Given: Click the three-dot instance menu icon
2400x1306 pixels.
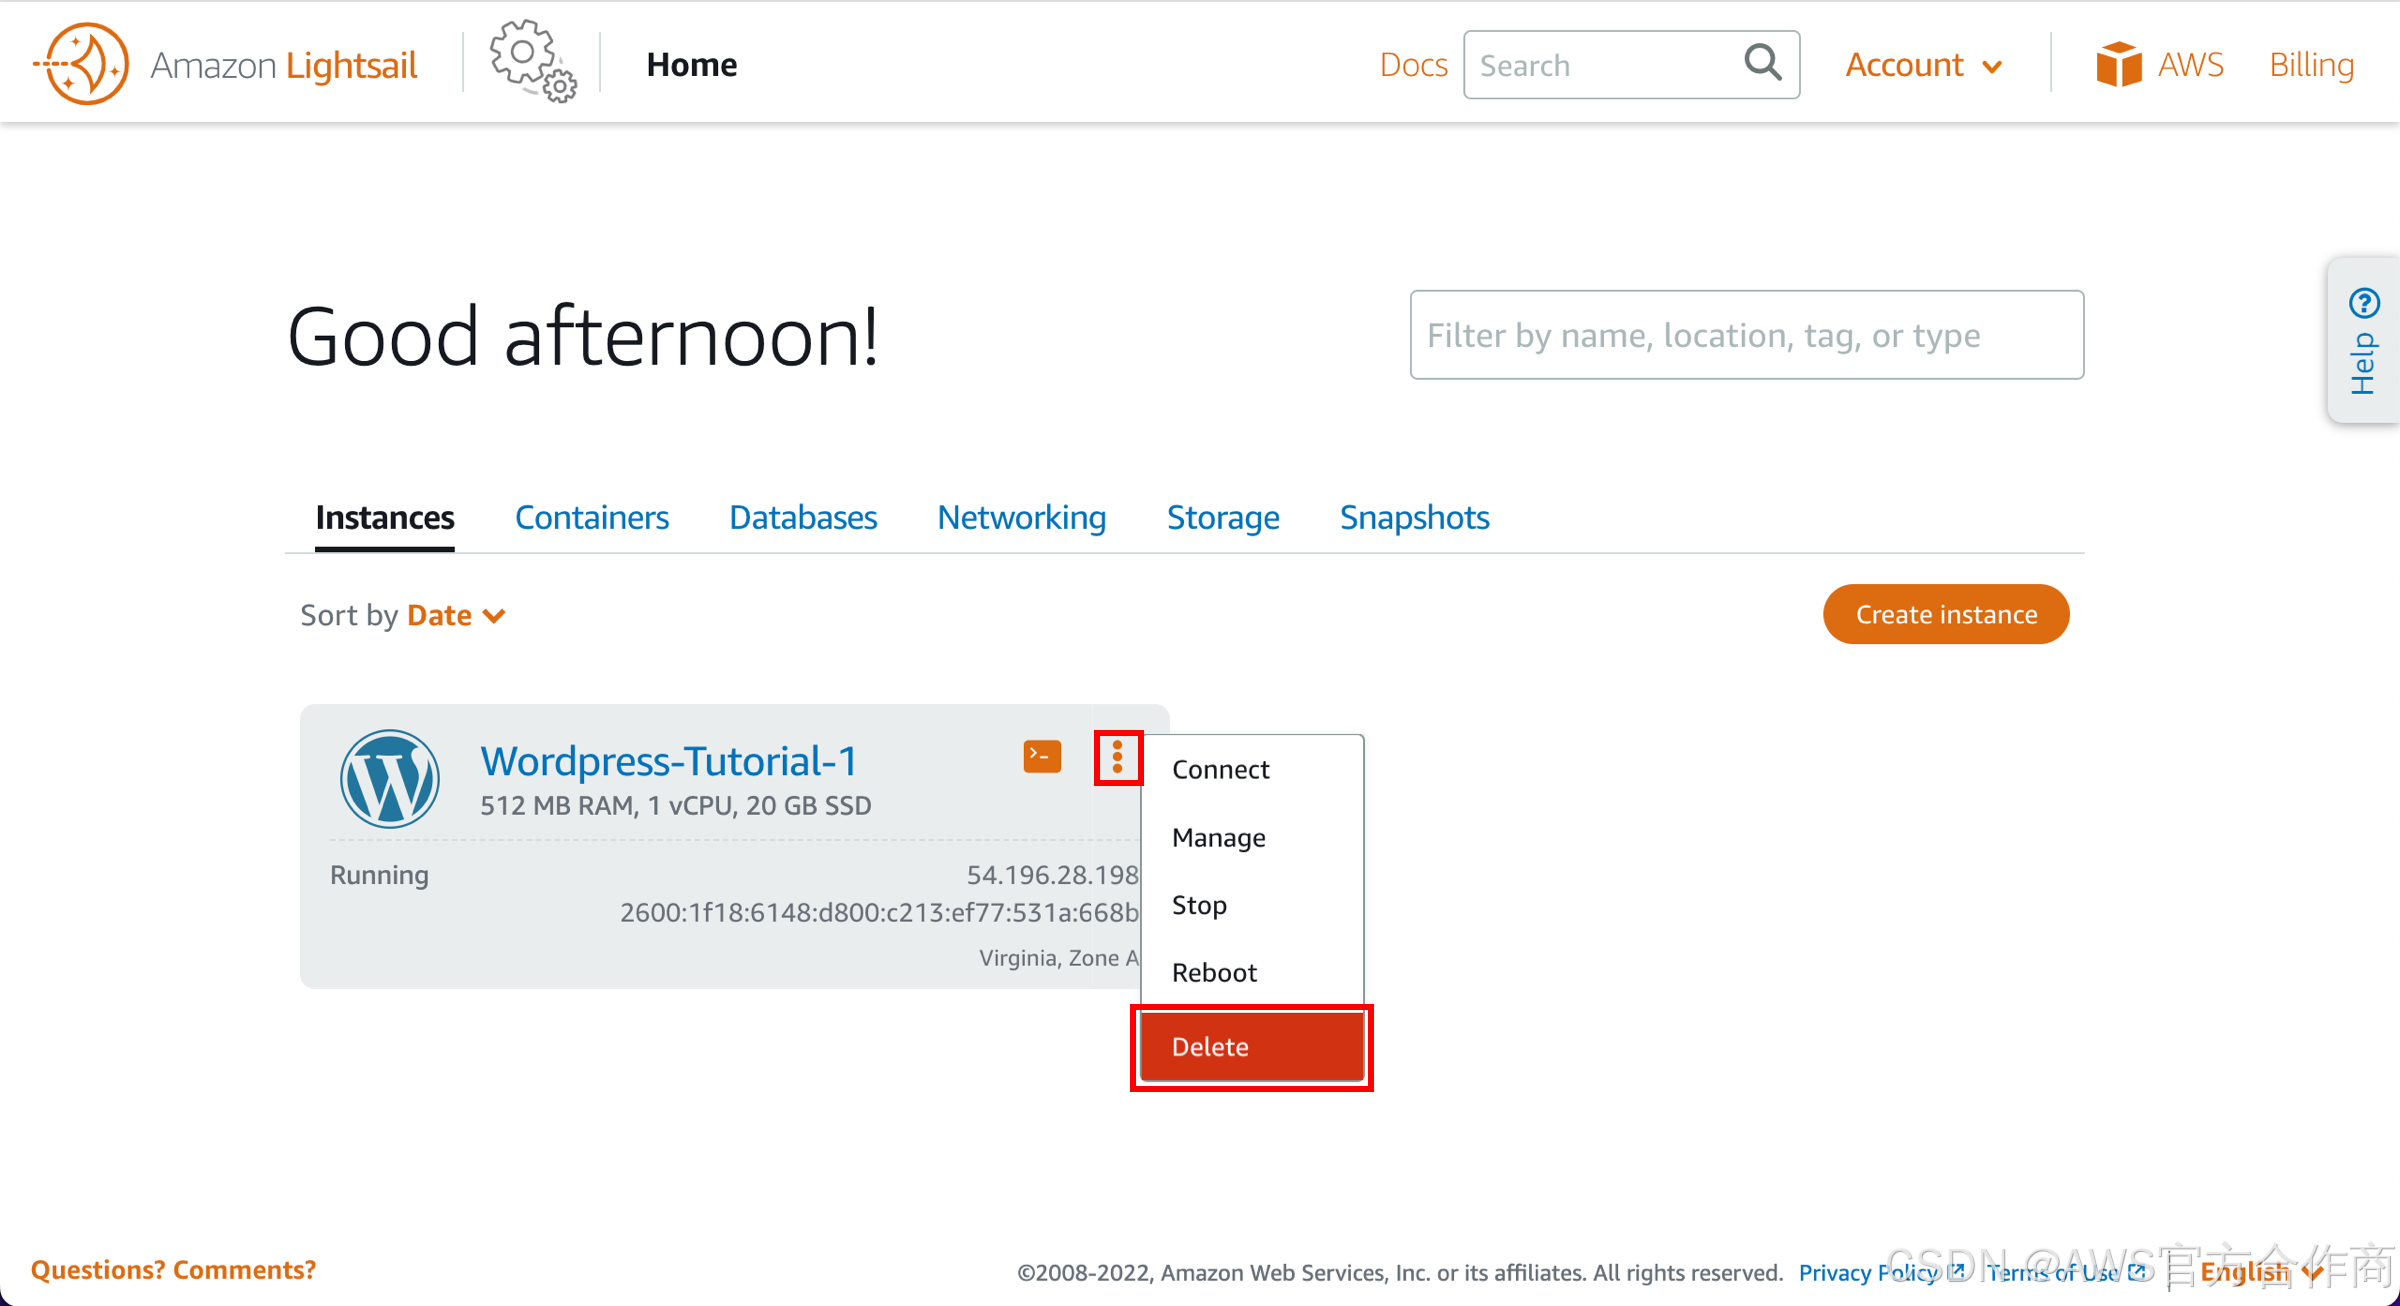Looking at the screenshot, I should pyautogui.click(x=1117, y=757).
